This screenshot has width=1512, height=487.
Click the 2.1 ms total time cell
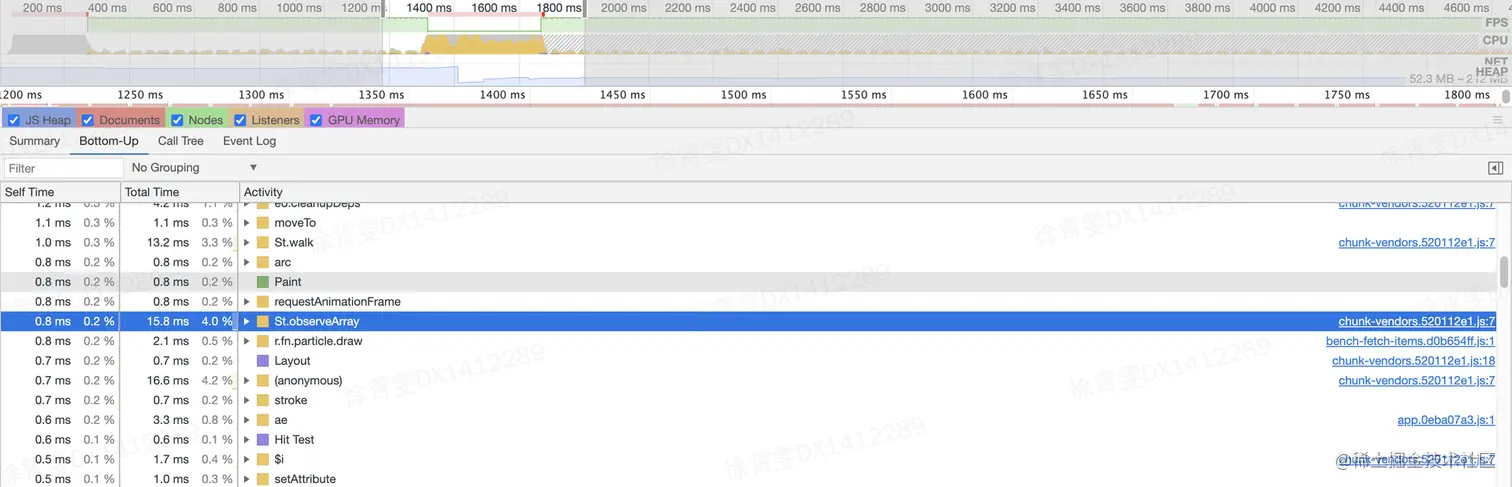click(170, 341)
